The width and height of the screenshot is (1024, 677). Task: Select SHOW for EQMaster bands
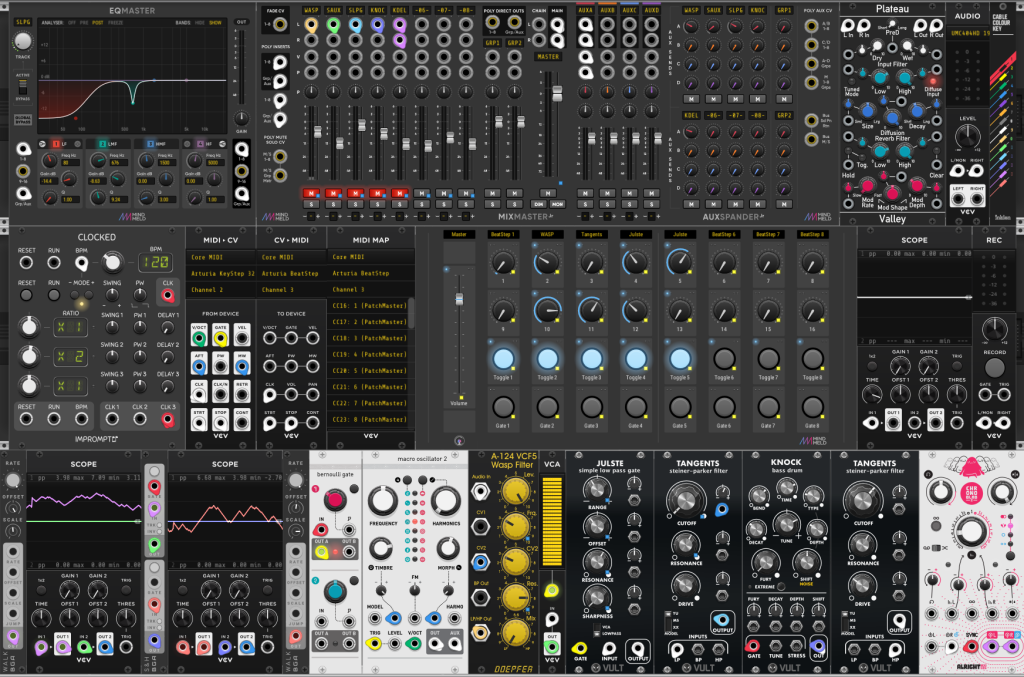pos(215,23)
